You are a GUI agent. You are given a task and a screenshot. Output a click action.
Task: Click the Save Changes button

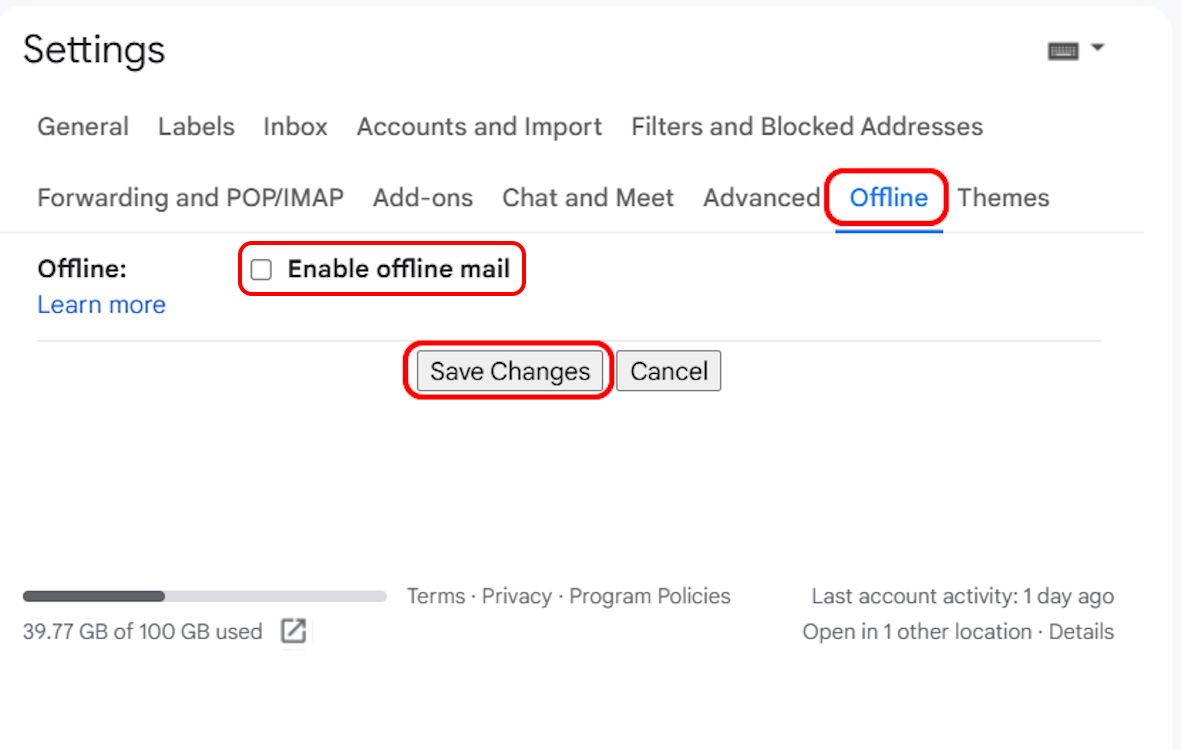(509, 370)
